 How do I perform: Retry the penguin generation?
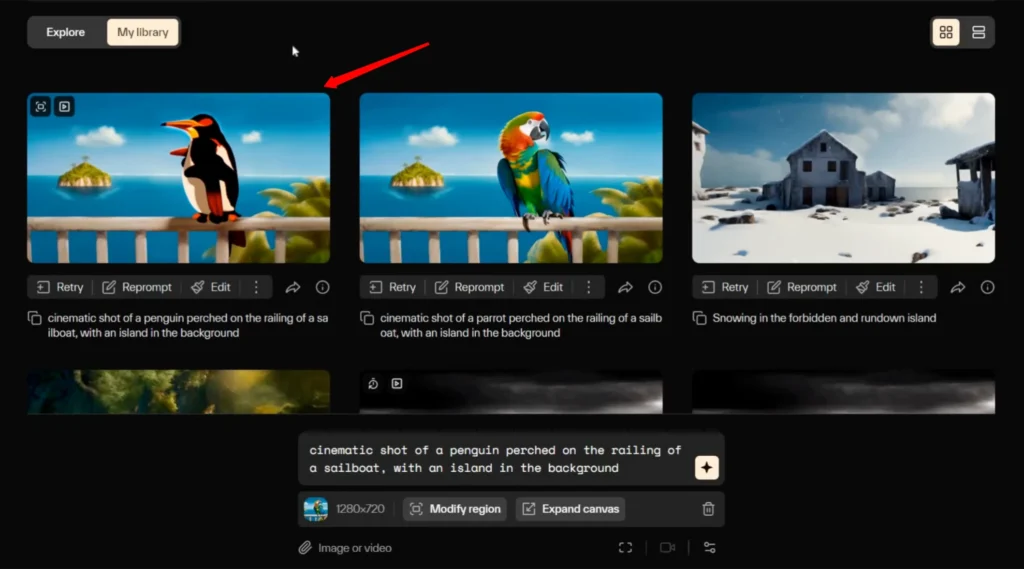[x=60, y=287]
